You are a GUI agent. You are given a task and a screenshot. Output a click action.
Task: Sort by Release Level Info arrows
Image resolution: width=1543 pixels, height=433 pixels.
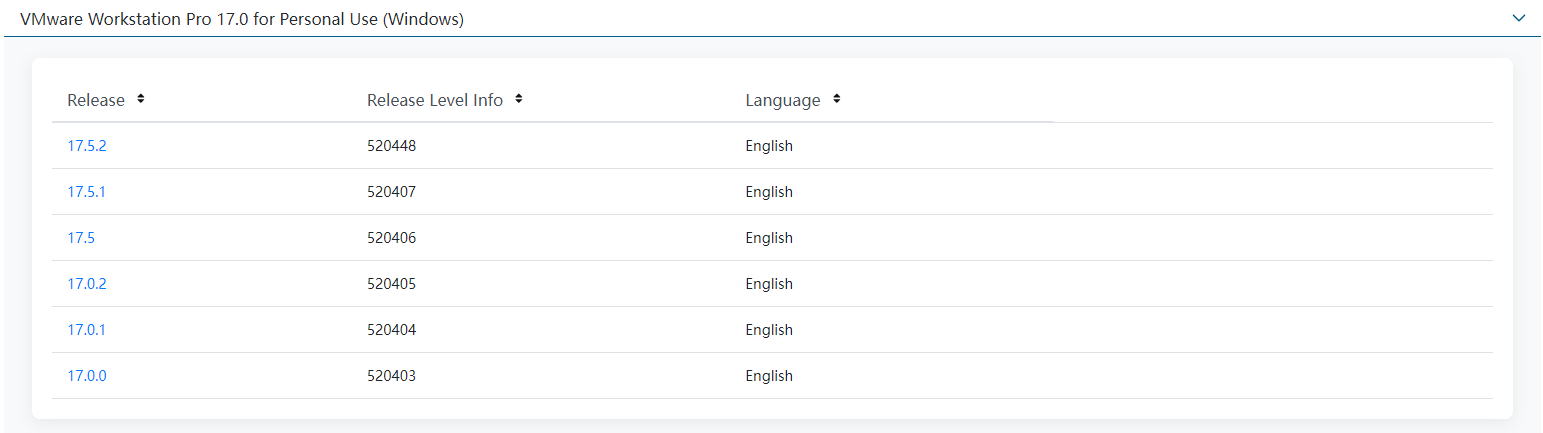[x=519, y=99]
